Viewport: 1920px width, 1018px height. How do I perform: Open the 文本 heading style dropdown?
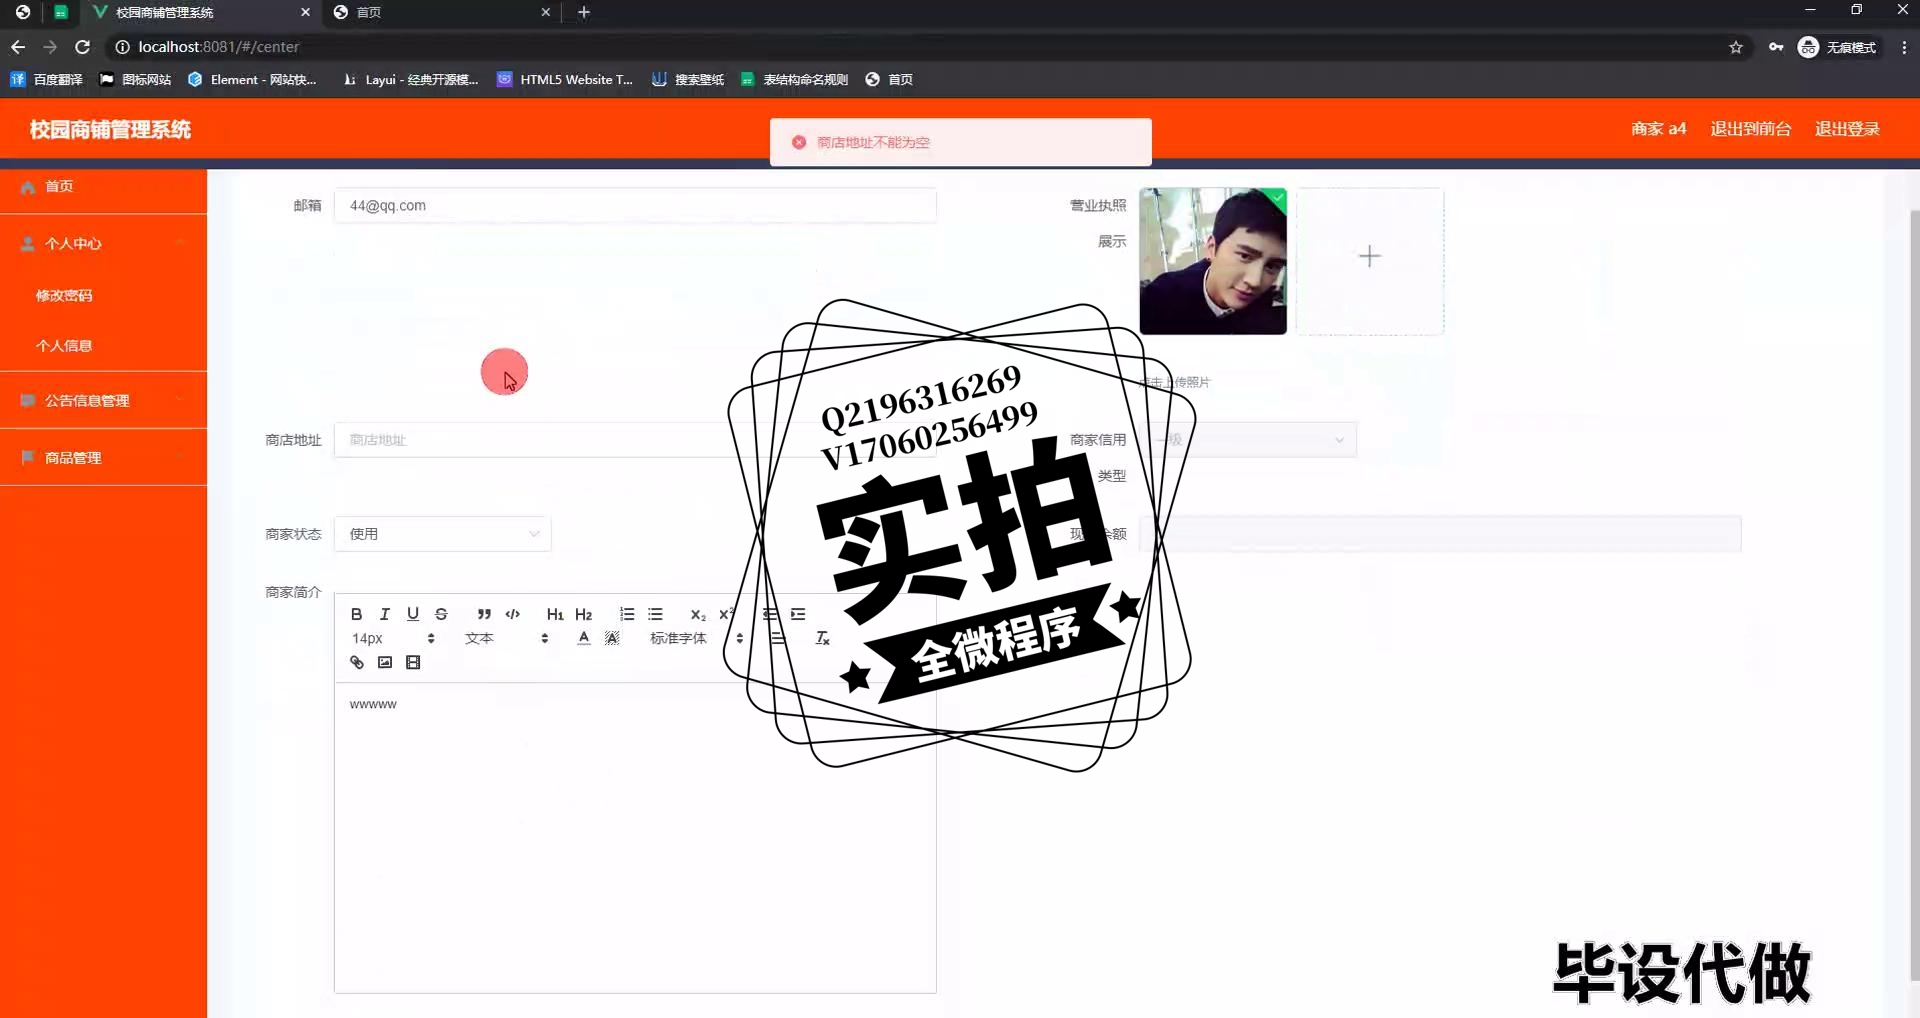click(507, 638)
